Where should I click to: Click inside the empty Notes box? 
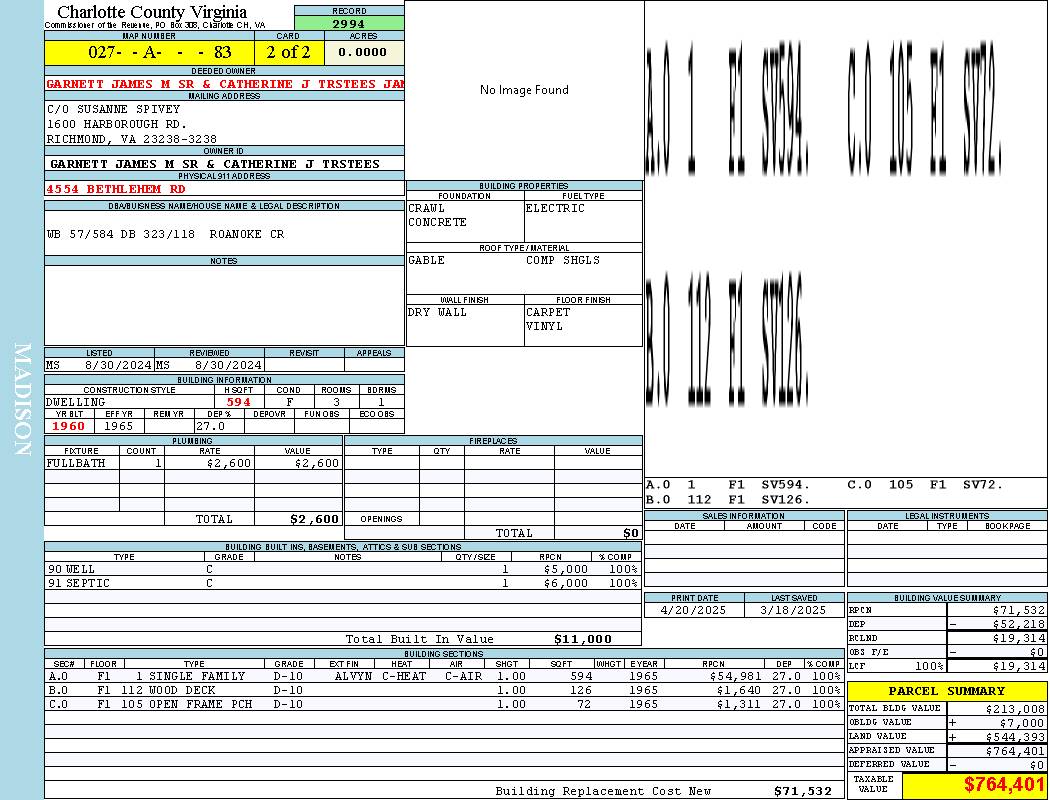[x=224, y=305]
